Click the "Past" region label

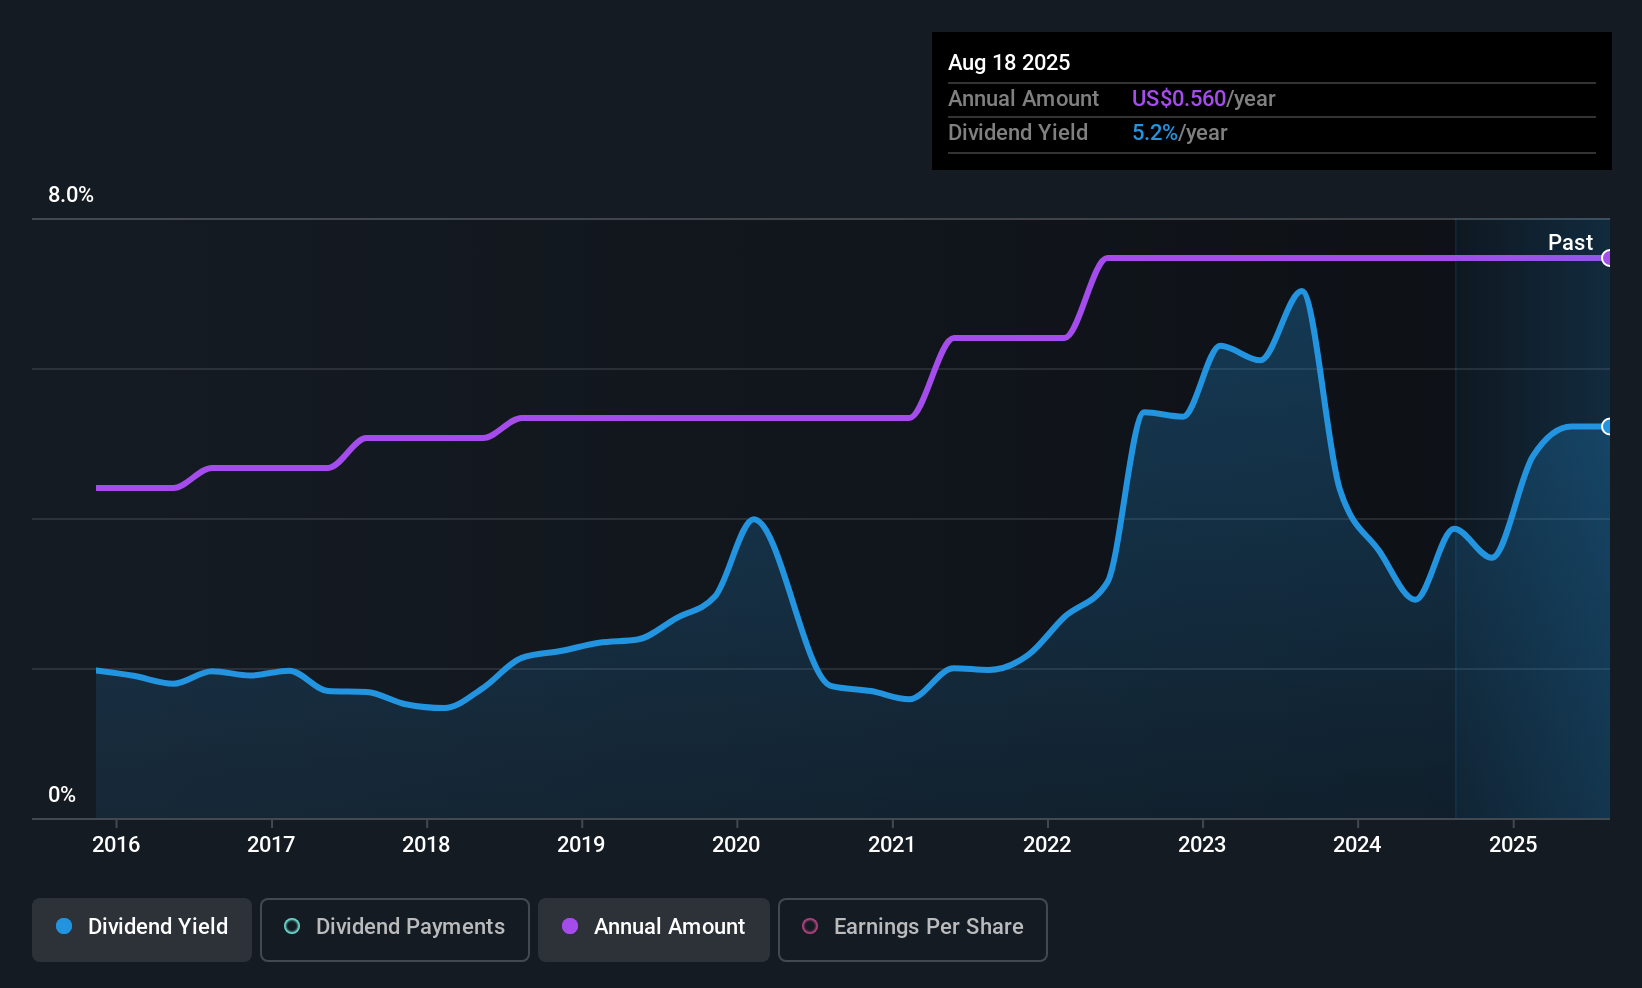pyautogui.click(x=1570, y=243)
